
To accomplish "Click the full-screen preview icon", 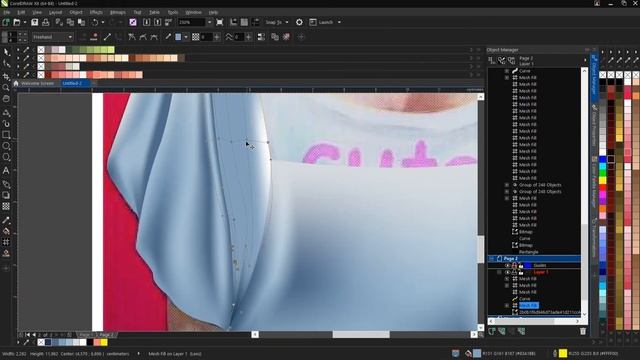I will (x=220, y=22).
